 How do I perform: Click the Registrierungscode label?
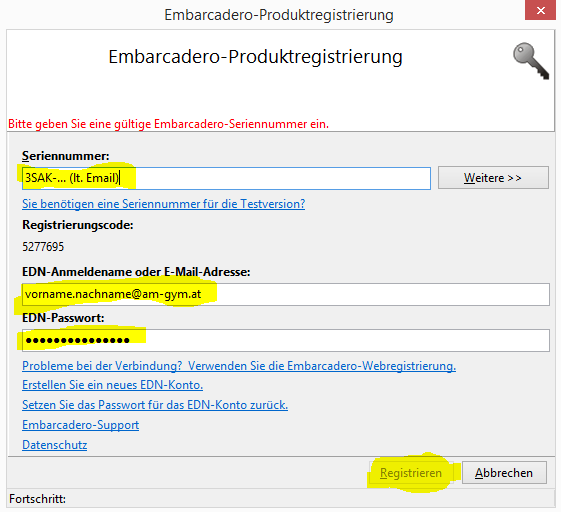(78, 225)
